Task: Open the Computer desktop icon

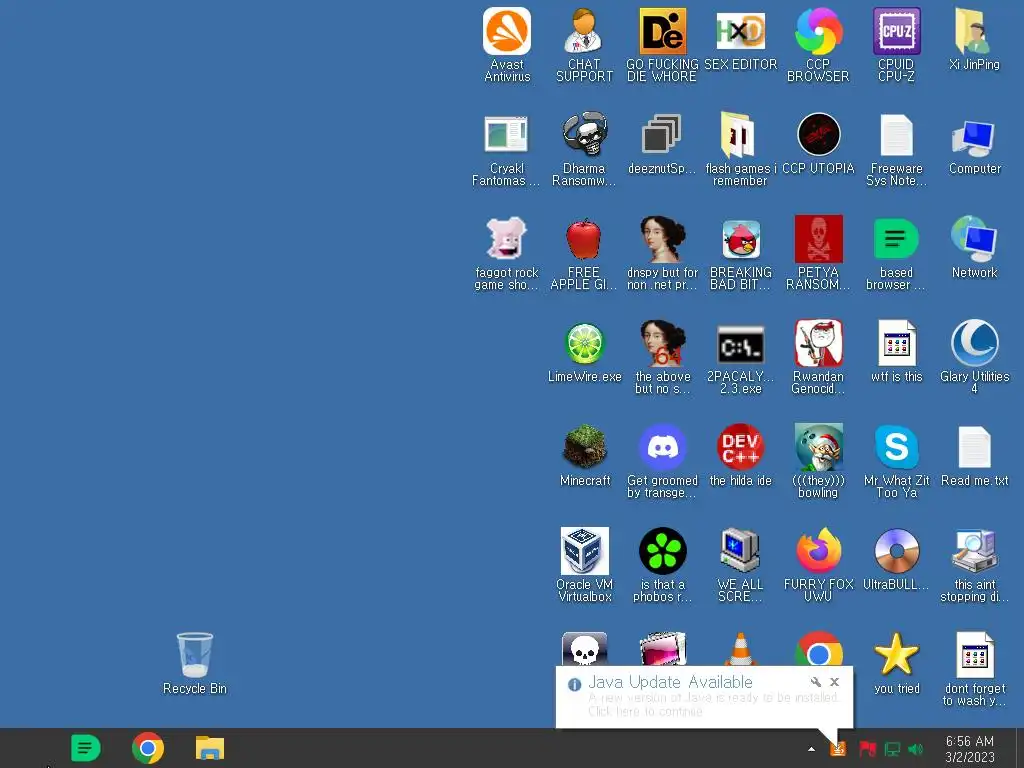Action: coord(974,145)
